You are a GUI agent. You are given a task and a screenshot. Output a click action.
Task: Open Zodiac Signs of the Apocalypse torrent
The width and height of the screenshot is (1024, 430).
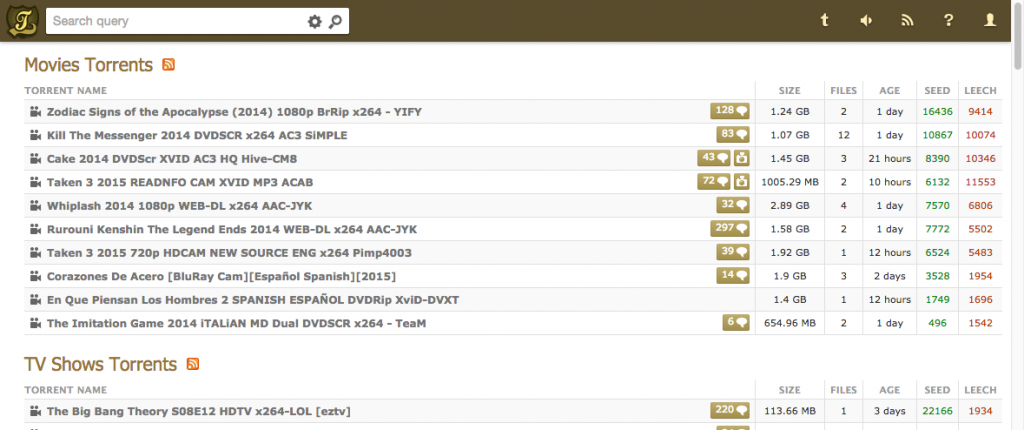pos(234,112)
